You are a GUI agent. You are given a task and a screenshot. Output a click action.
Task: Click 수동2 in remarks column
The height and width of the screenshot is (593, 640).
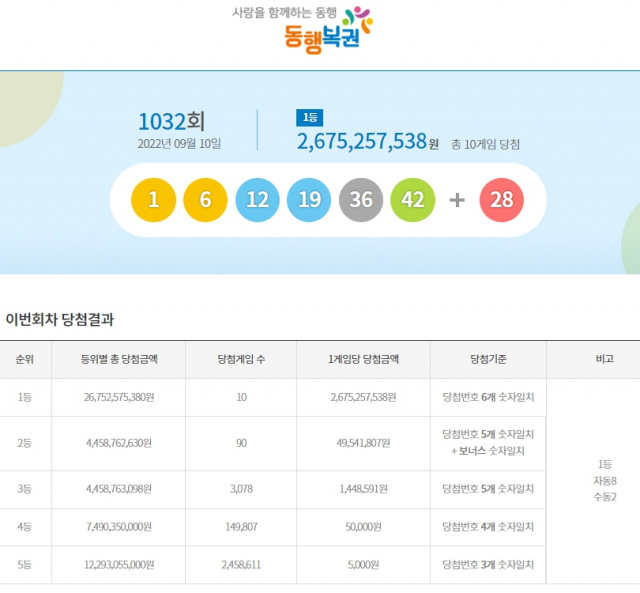point(604,497)
